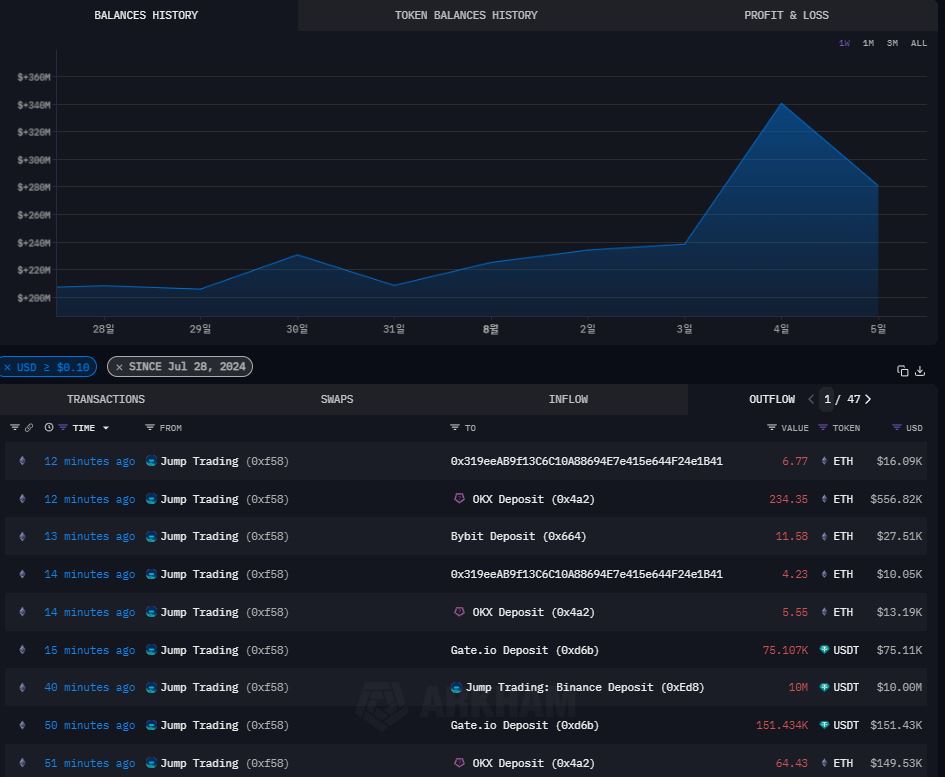This screenshot has height=777, width=945.
Task: Filter by the VALUE column
Action: coord(771,427)
